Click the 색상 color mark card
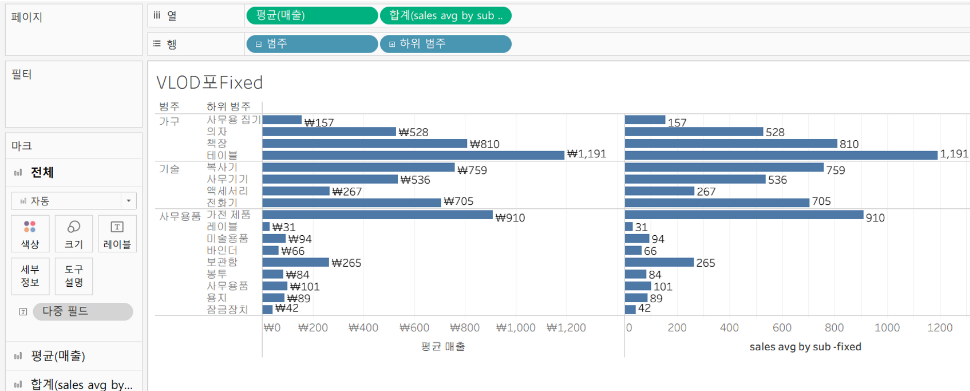 click(29, 233)
